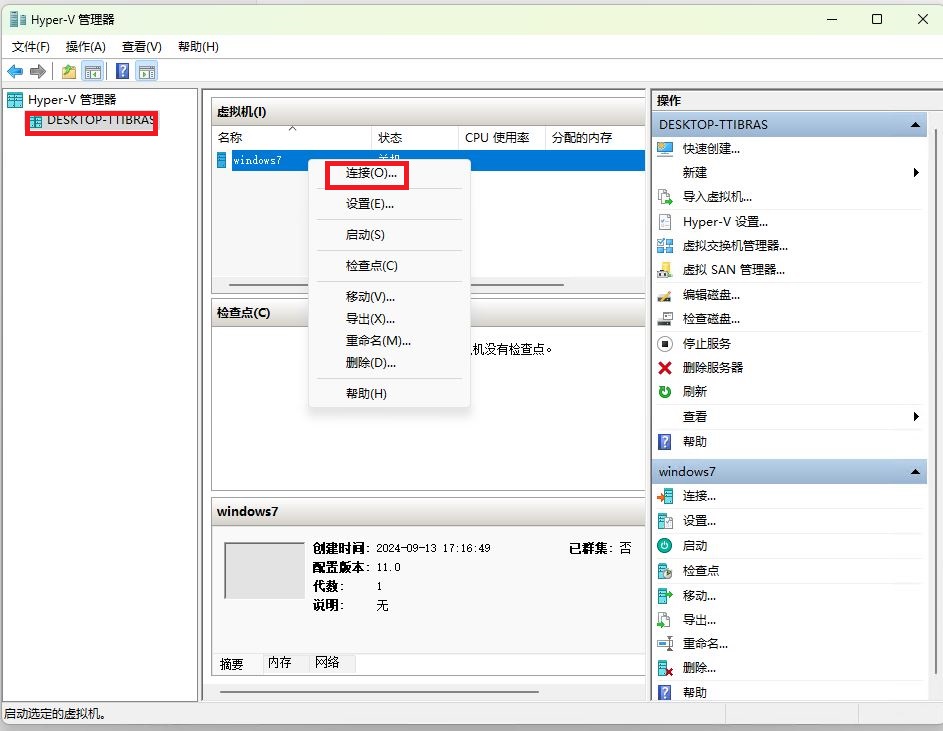Open 虚拟交换机管理器 in the actions pane

click(x=735, y=245)
